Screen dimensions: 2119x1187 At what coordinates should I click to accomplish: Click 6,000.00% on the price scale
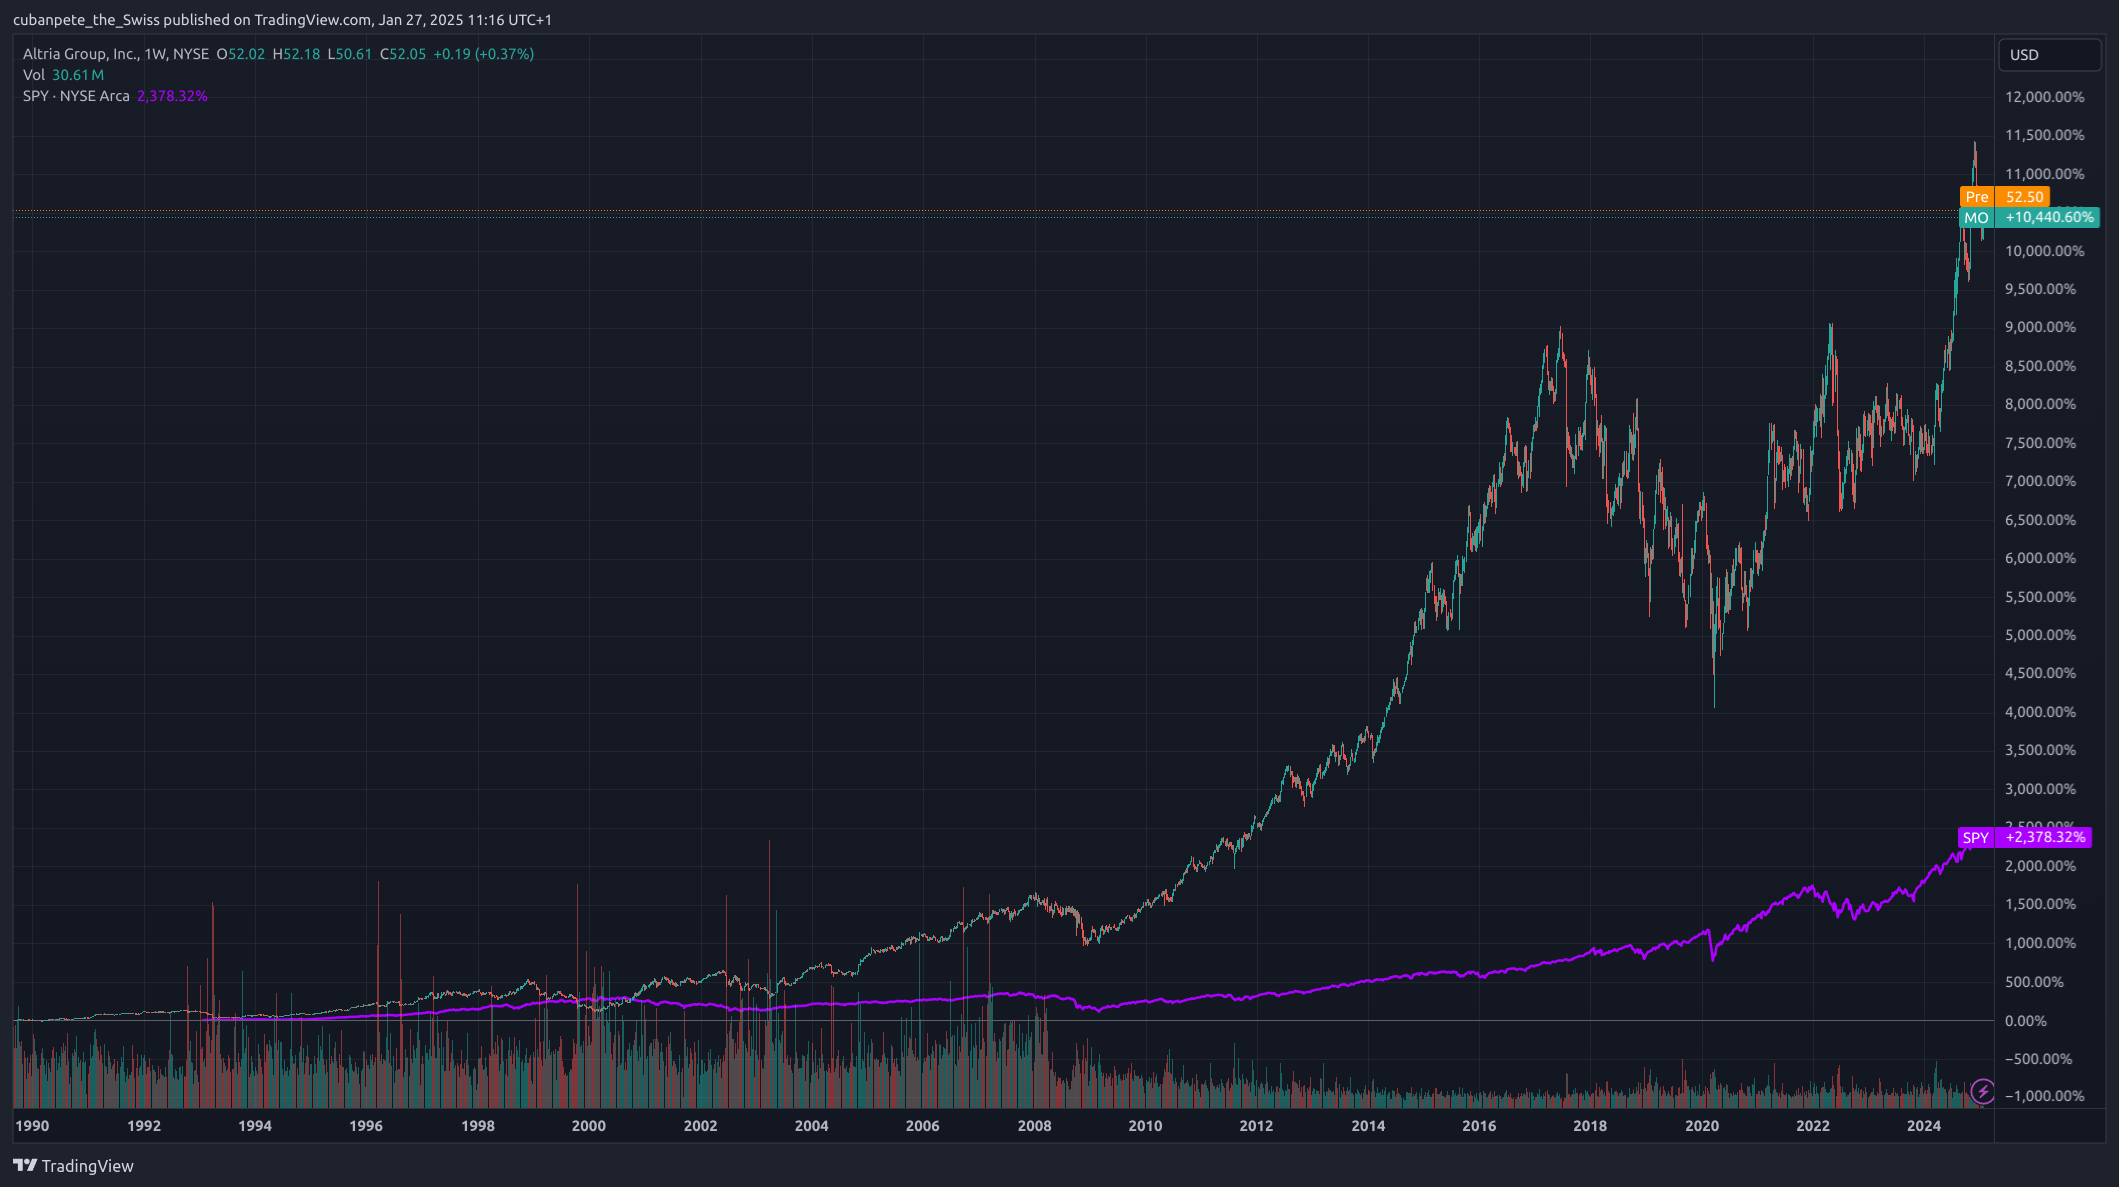(x=2041, y=558)
